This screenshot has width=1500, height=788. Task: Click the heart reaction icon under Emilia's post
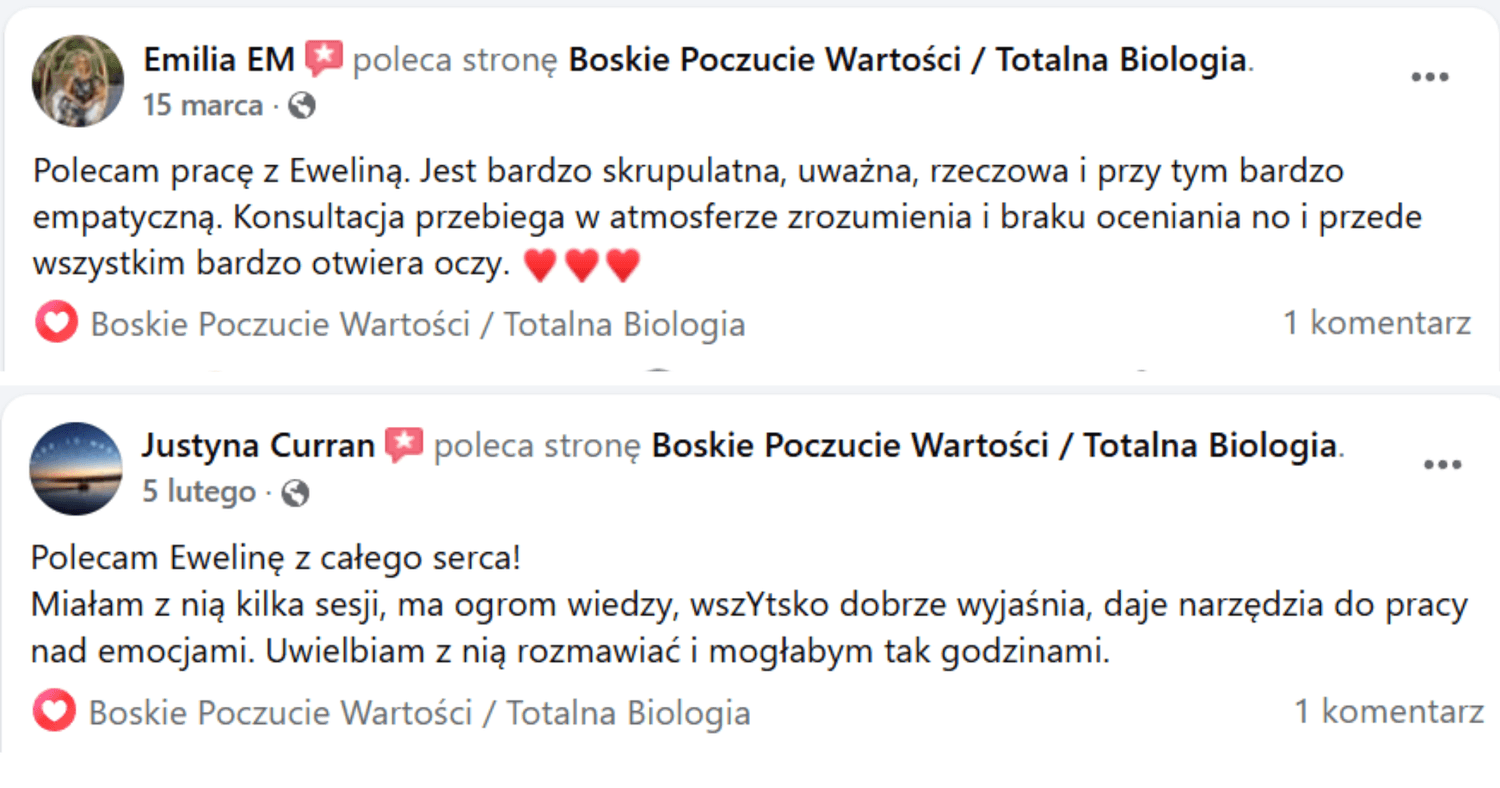pyautogui.click(x=56, y=324)
